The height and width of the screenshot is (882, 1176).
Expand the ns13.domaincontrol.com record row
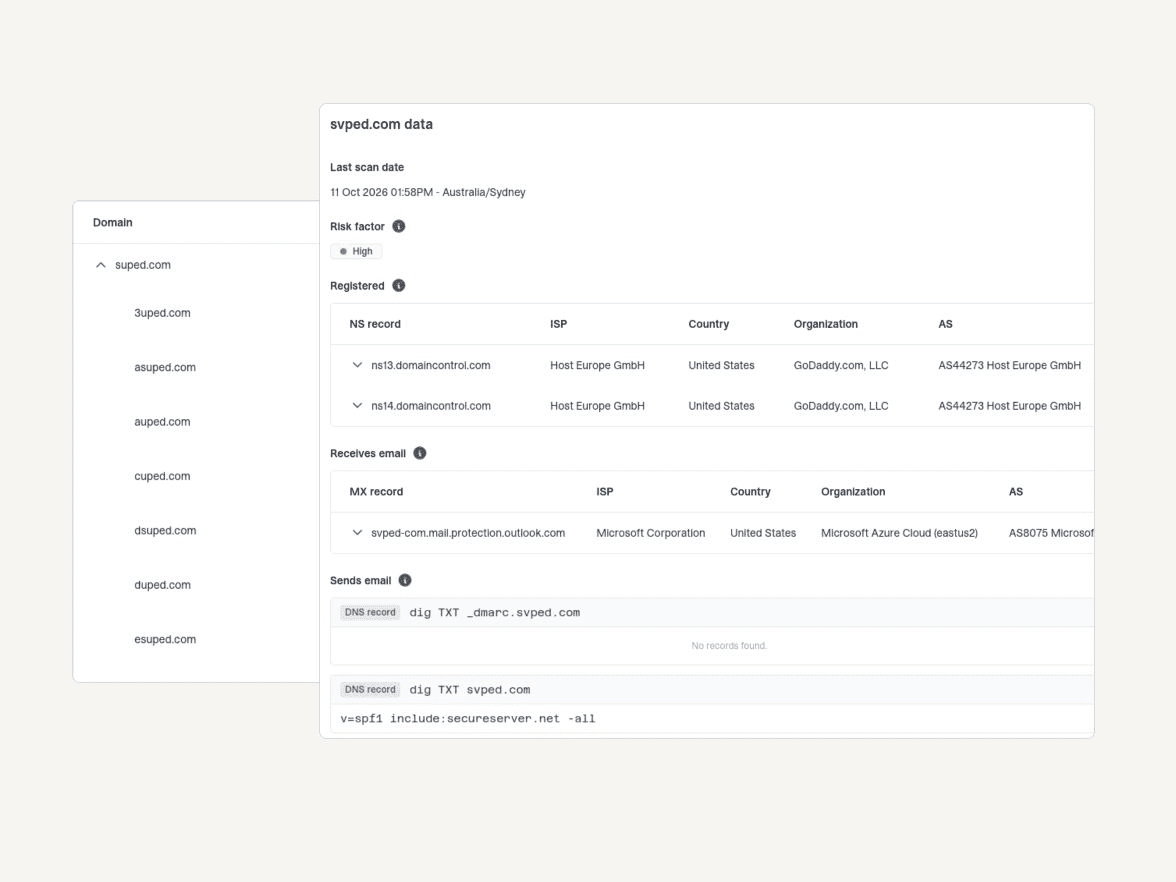(x=357, y=365)
